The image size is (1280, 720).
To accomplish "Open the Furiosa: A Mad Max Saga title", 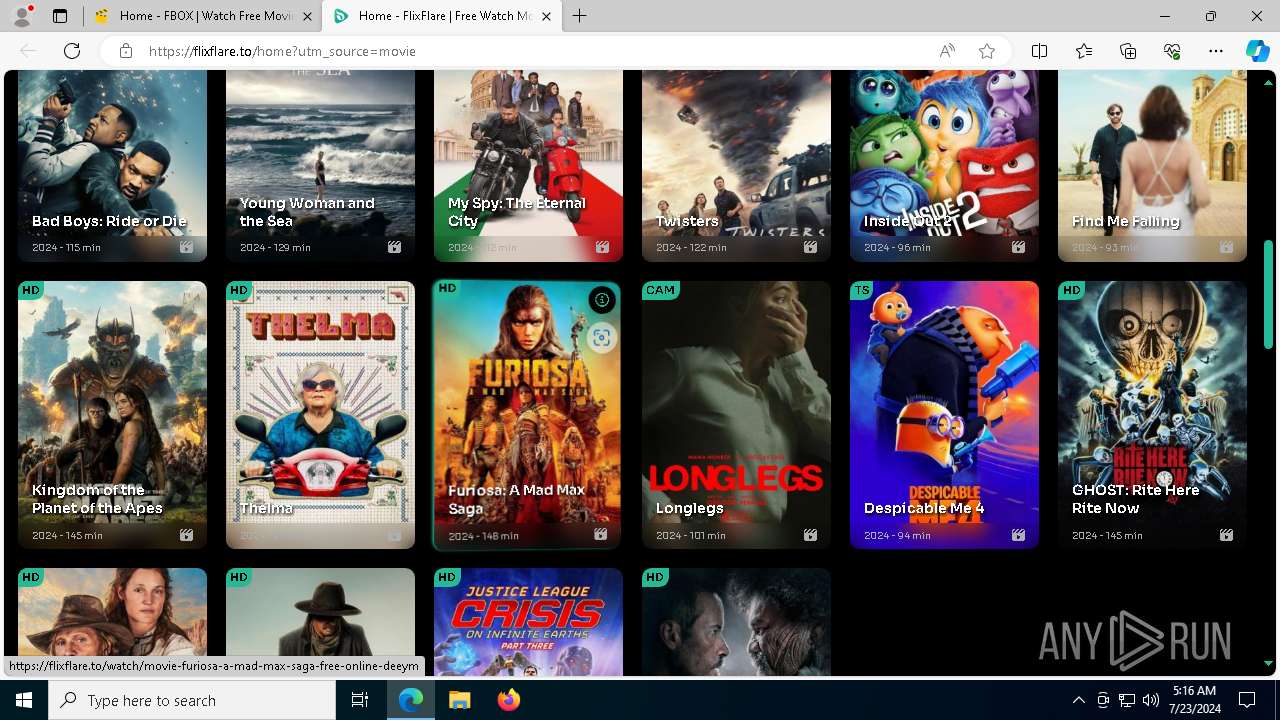I will tap(516, 499).
